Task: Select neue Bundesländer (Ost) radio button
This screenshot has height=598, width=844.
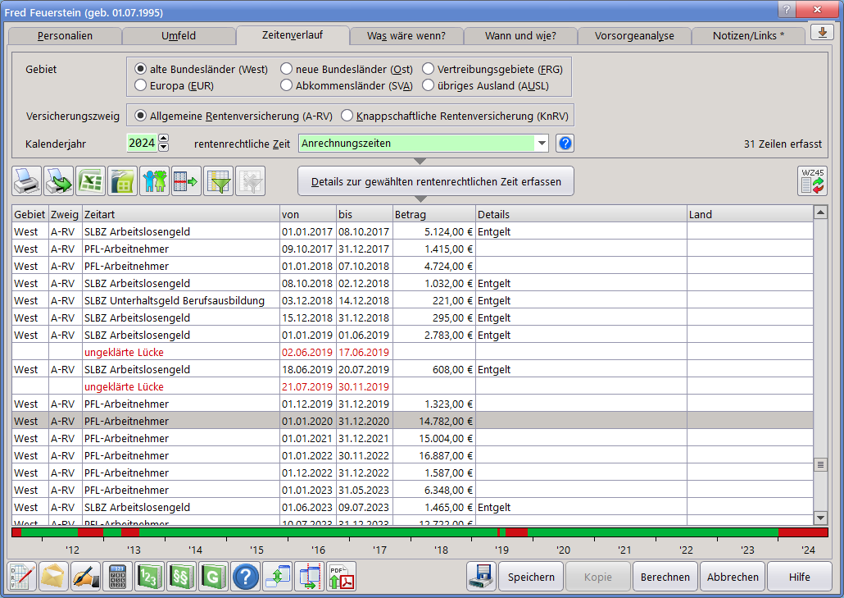Action: click(x=287, y=69)
